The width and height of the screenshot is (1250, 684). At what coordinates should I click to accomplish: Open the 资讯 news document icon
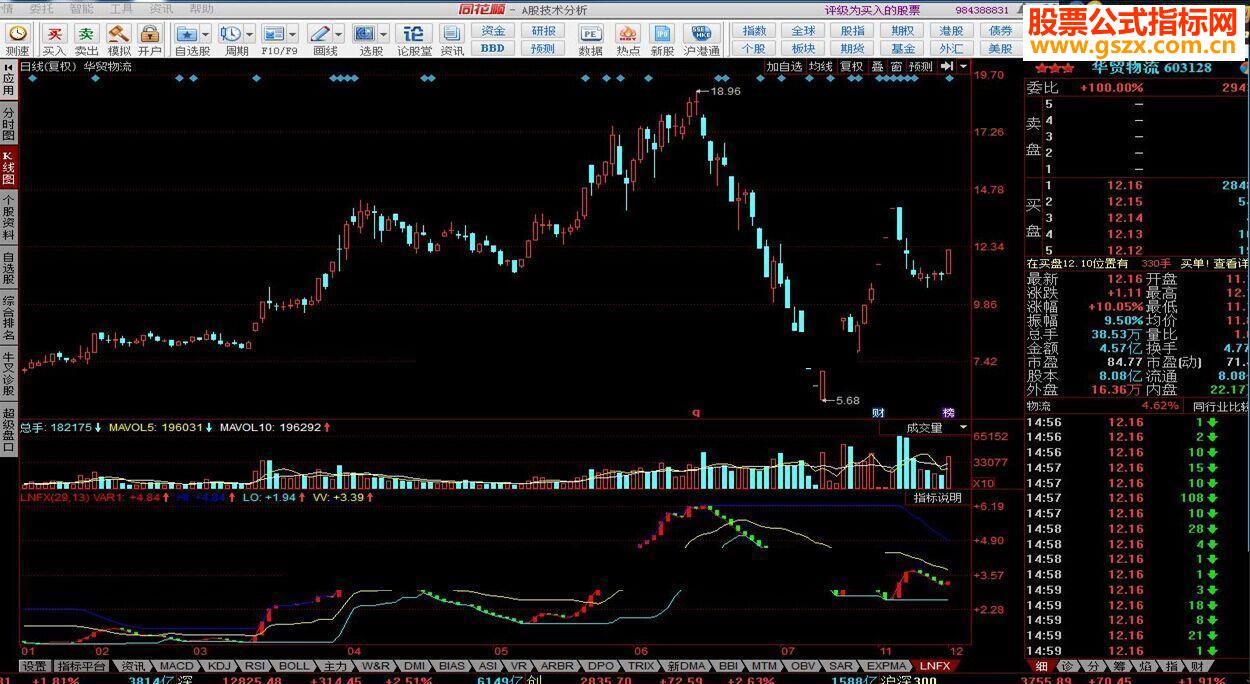[452, 39]
